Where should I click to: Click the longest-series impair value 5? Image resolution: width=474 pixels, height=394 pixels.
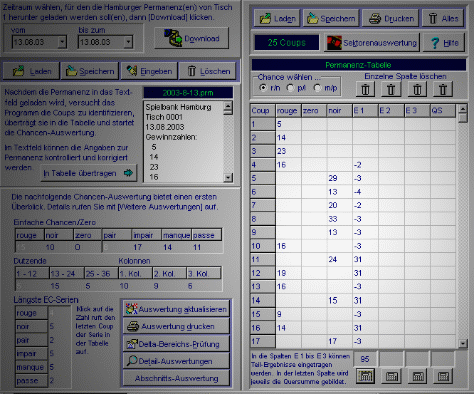52,353
